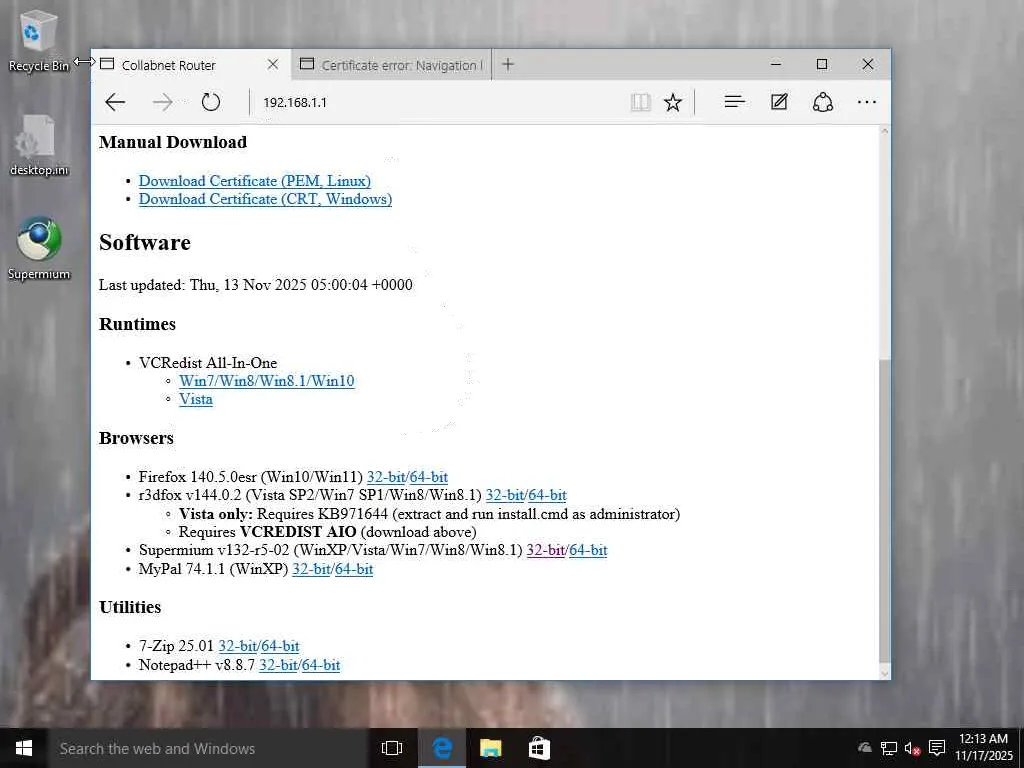The image size is (1024, 768).
Task: Open the Share icon in Edge toolbar
Action: click(x=823, y=102)
